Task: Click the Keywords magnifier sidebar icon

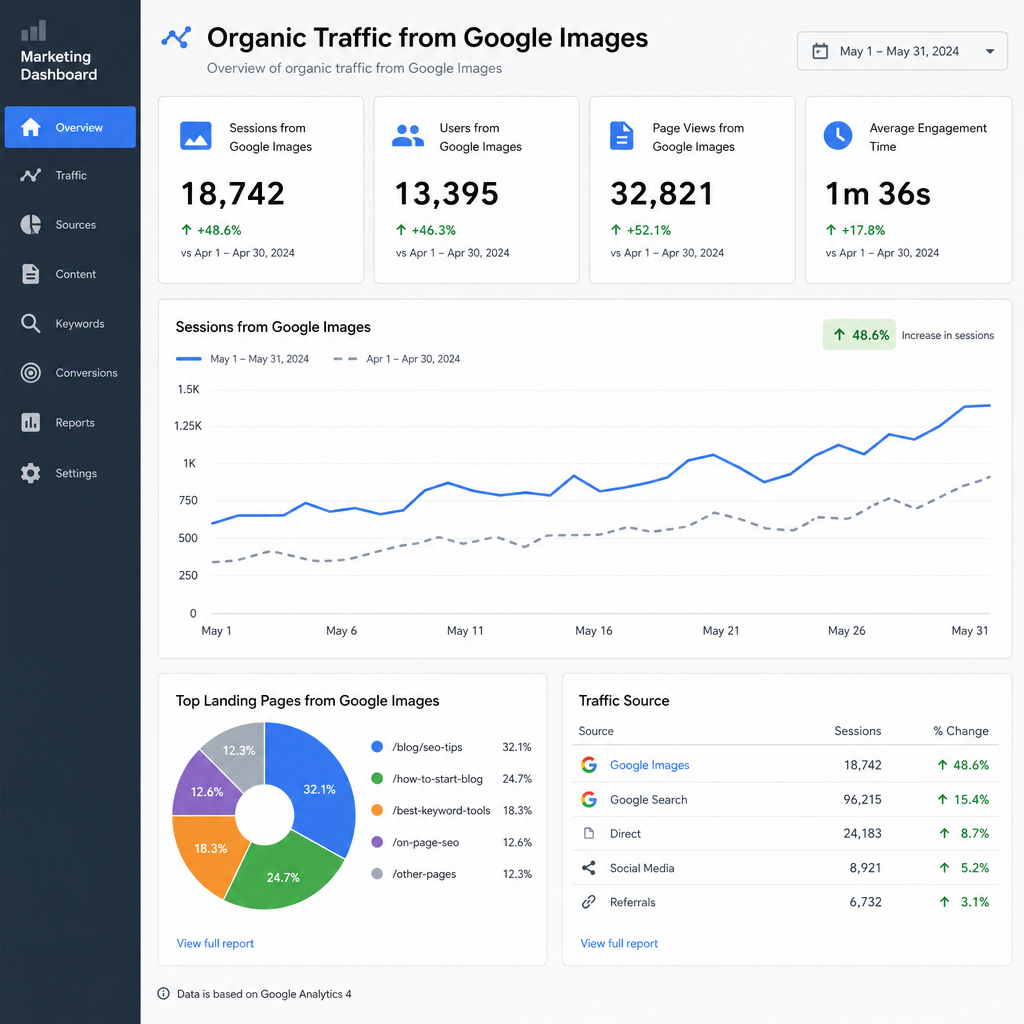Action: (31, 323)
